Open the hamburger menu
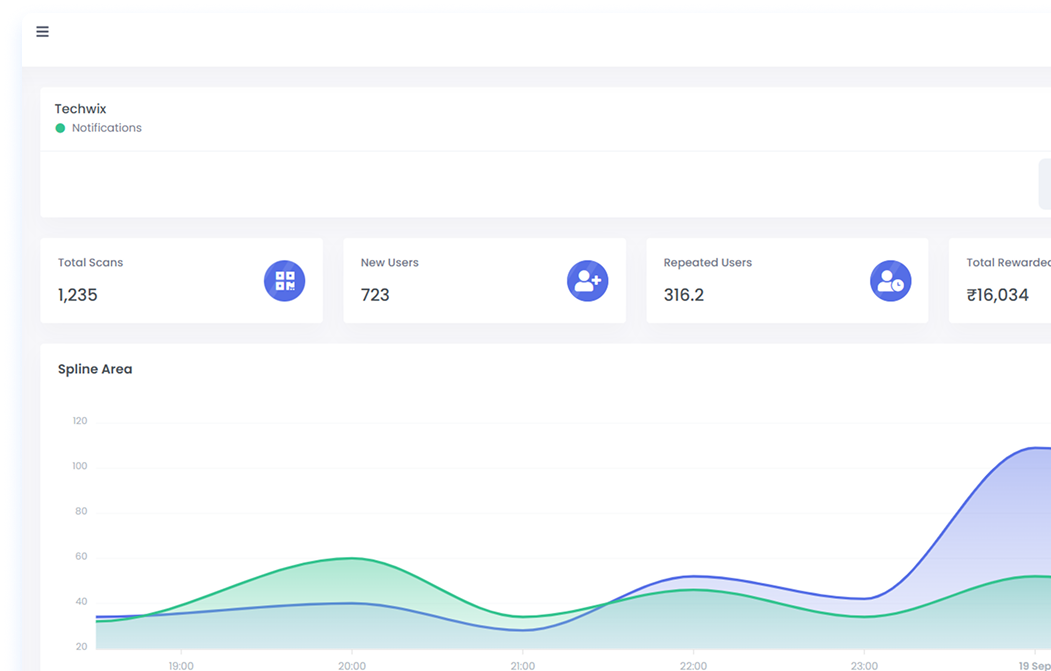Viewport: 1051px width, 671px height. coord(42,31)
